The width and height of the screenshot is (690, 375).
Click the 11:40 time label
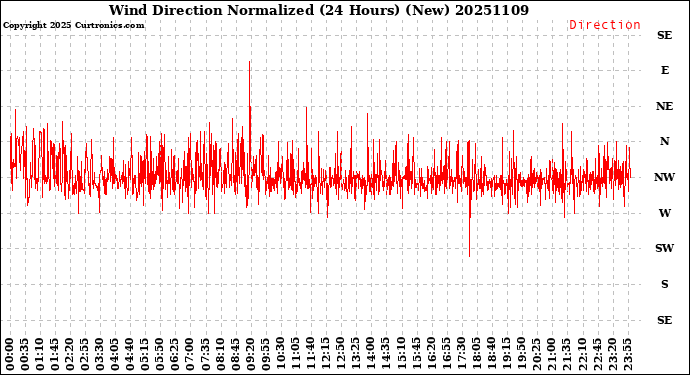(x=310, y=354)
